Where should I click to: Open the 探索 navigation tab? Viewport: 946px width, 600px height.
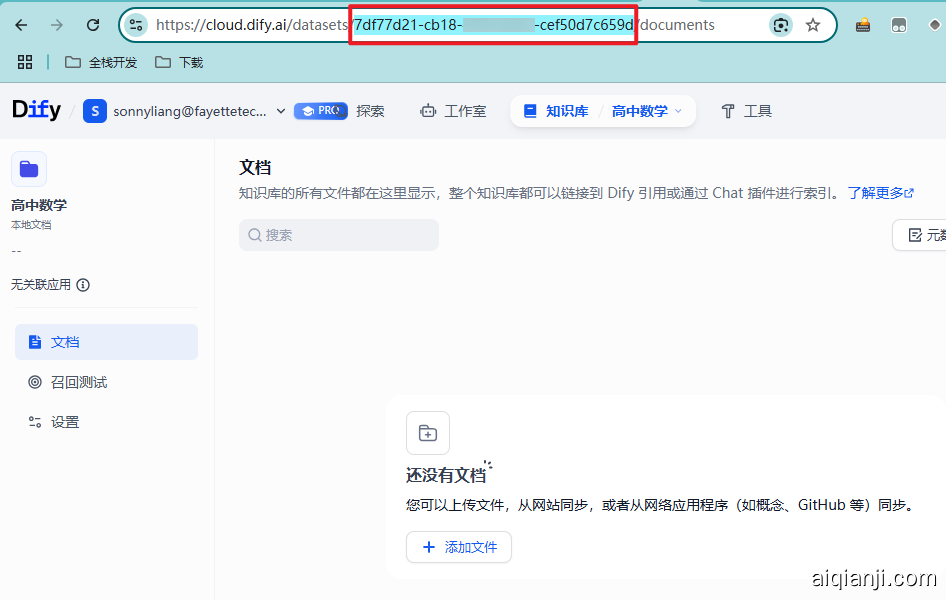click(370, 111)
